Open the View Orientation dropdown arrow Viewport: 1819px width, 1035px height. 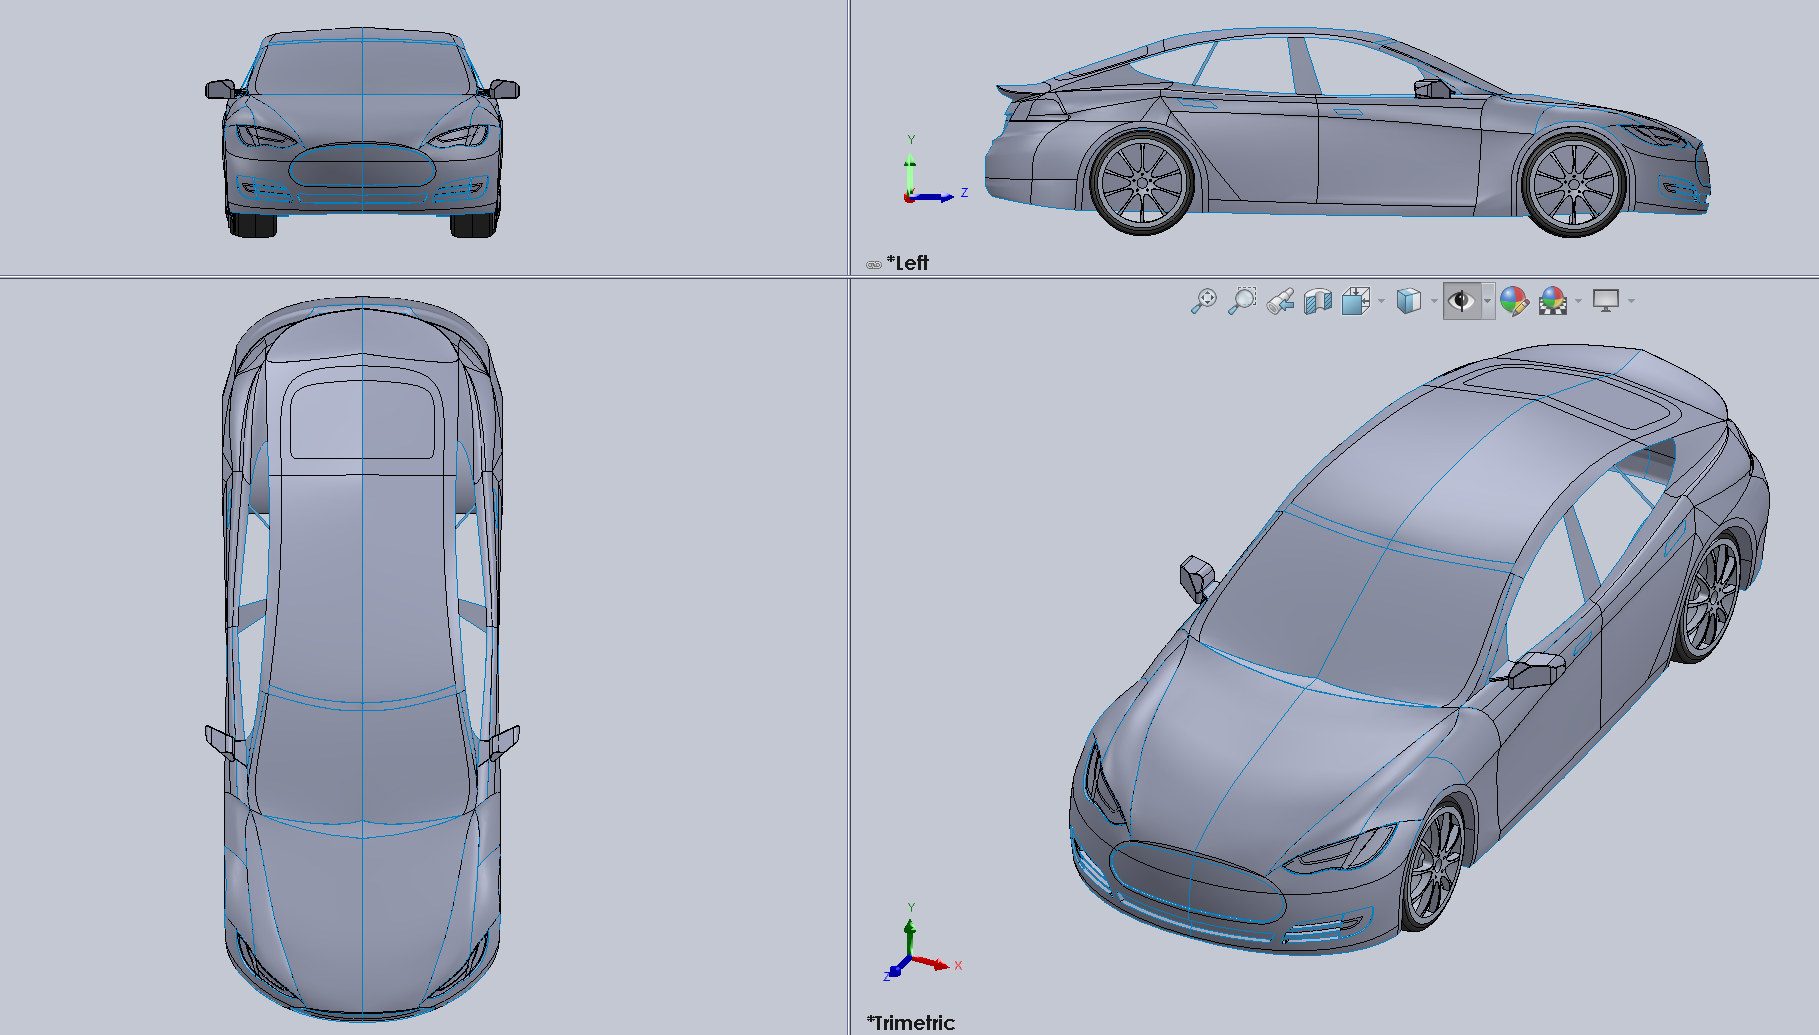pos(1381,301)
